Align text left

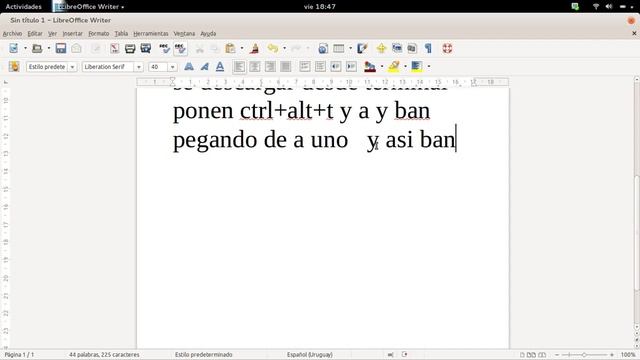tap(239, 66)
